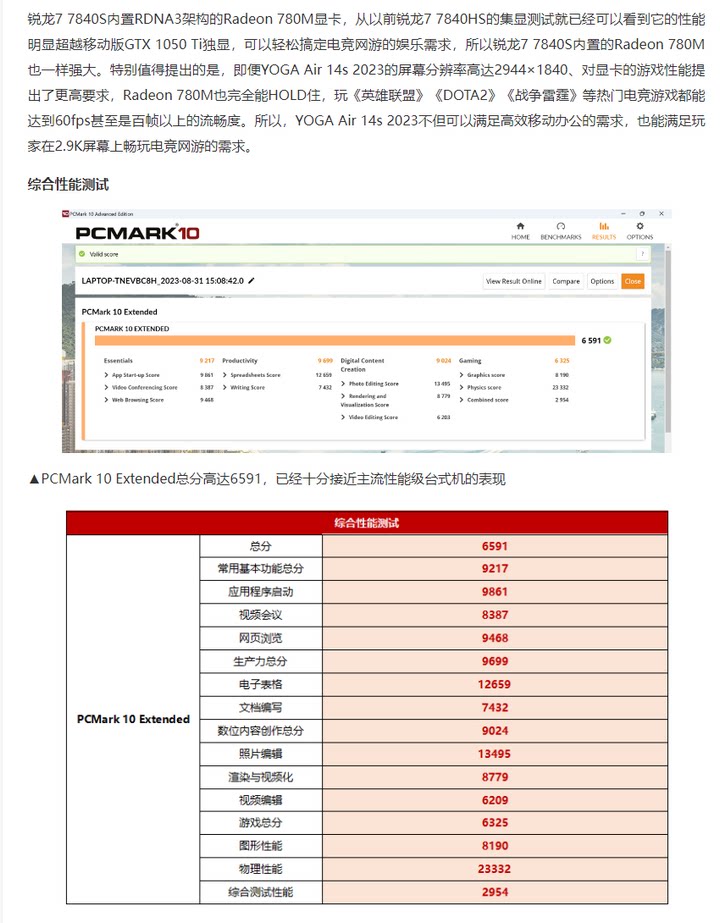Click the Compare button
The image size is (720, 923).
pyautogui.click(x=566, y=281)
